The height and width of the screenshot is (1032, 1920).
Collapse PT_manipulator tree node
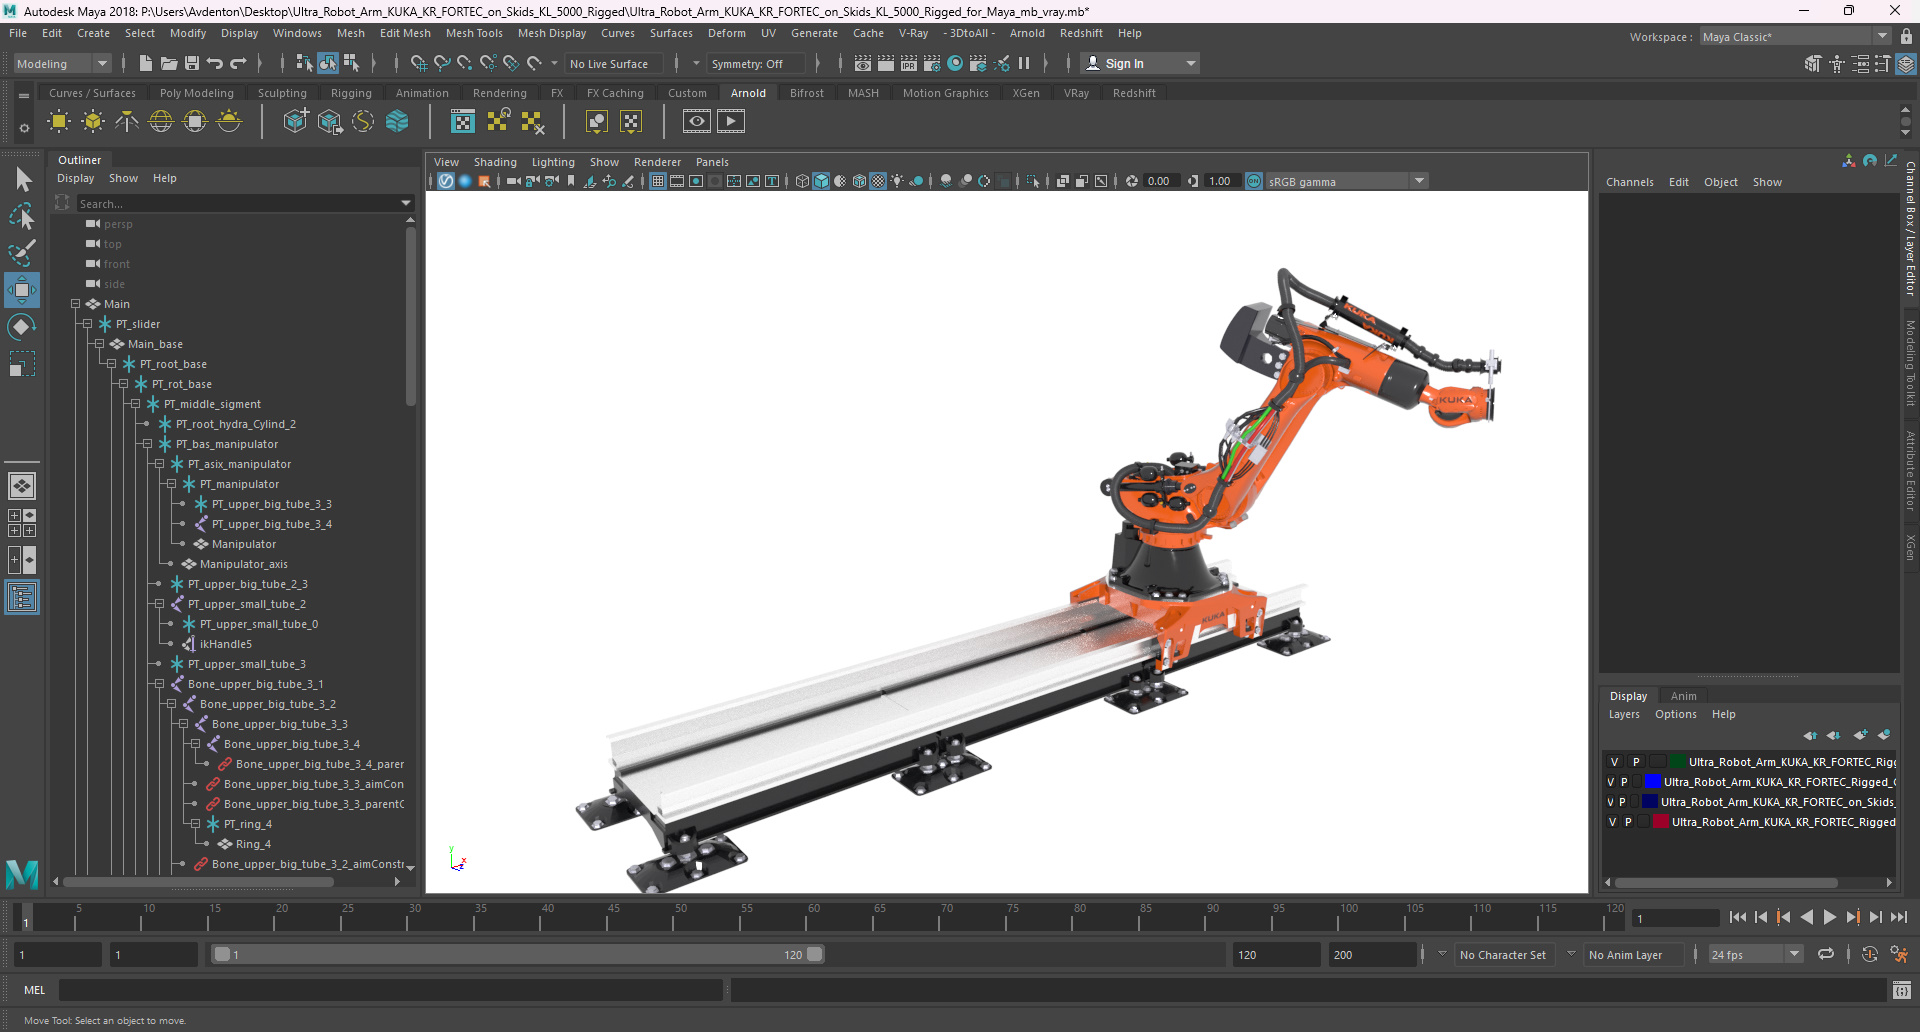(x=171, y=484)
